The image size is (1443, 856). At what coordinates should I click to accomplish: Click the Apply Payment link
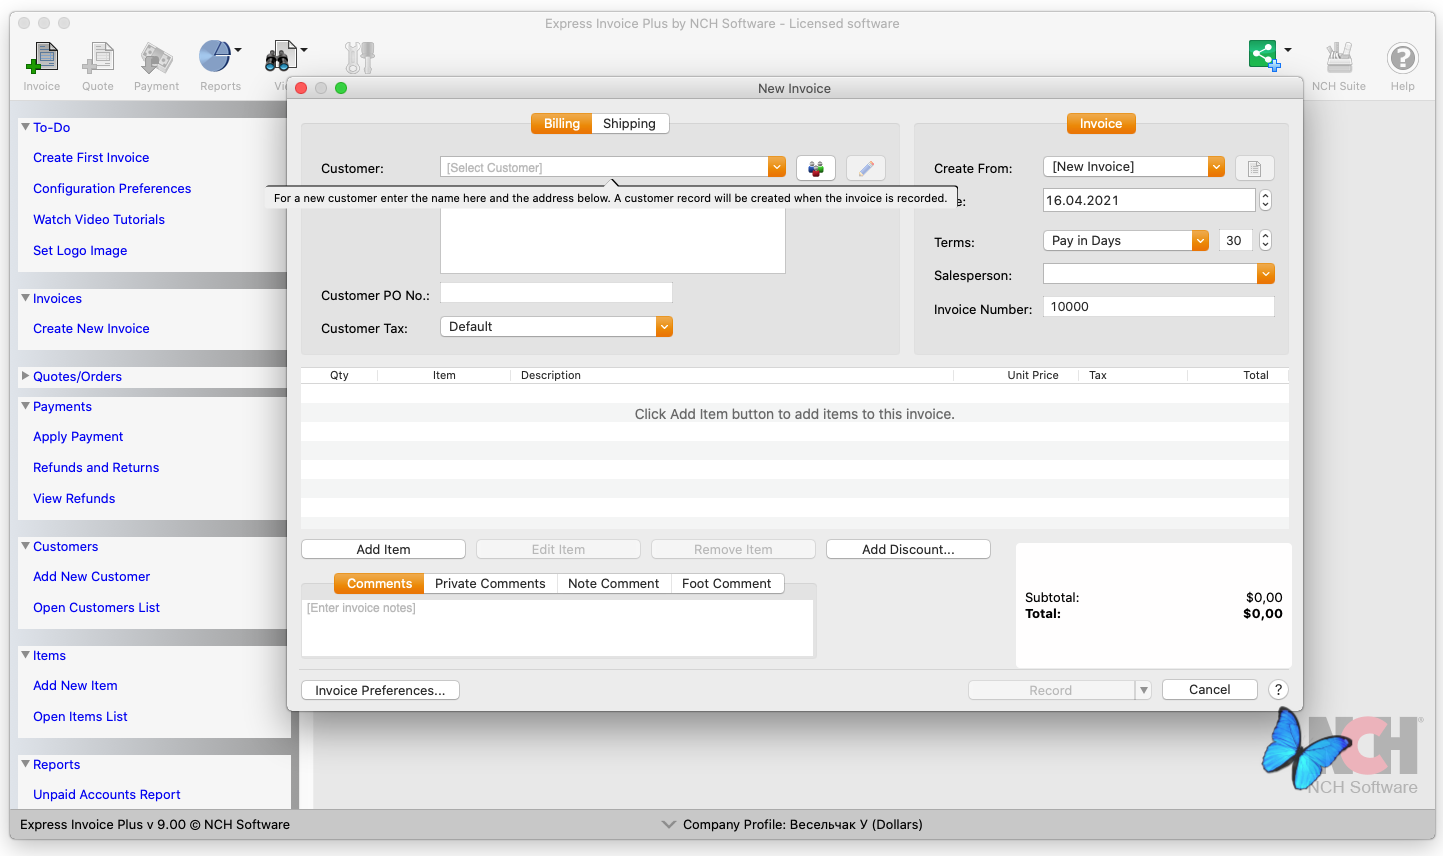click(x=78, y=436)
